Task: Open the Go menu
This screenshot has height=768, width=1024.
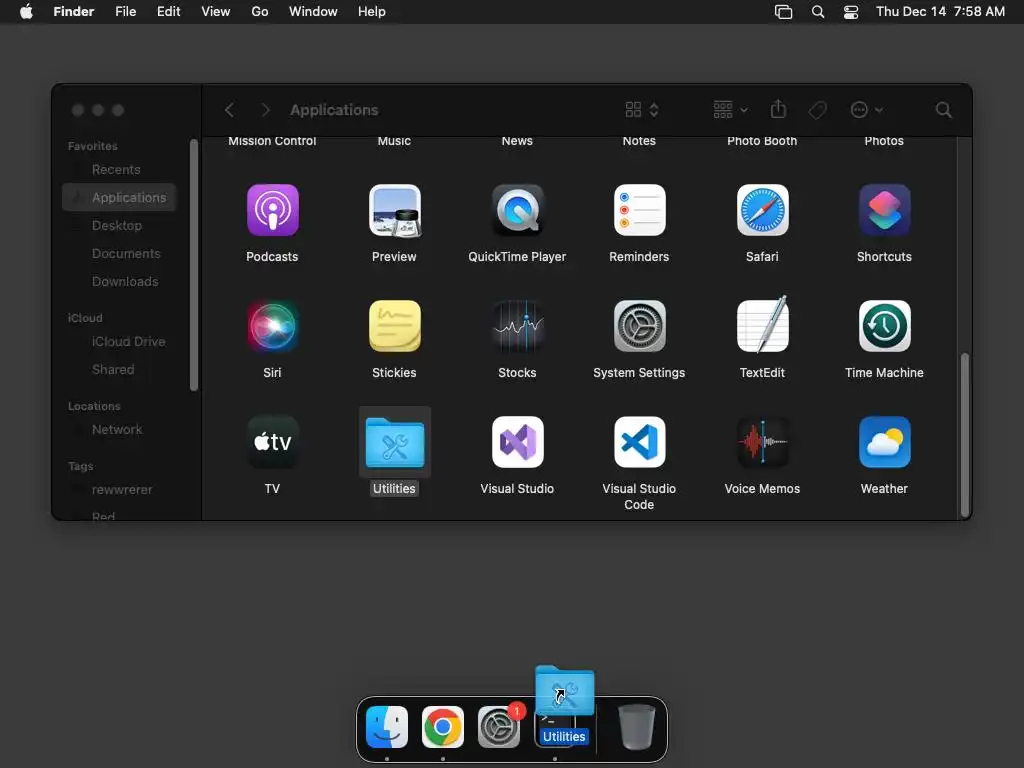Action: point(260,12)
